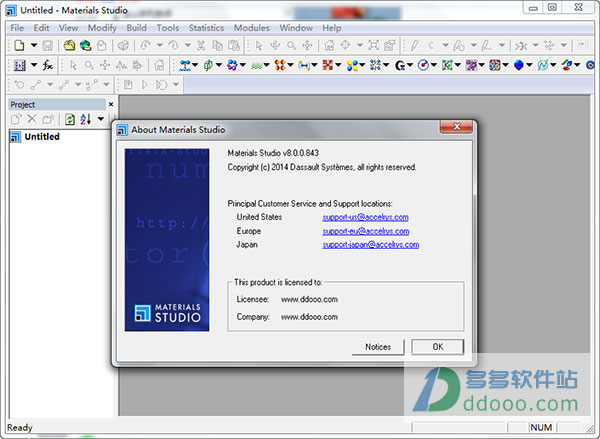Click the A-Z sort icon in Project panel
The width and height of the screenshot is (600, 439).
click(86, 119)
